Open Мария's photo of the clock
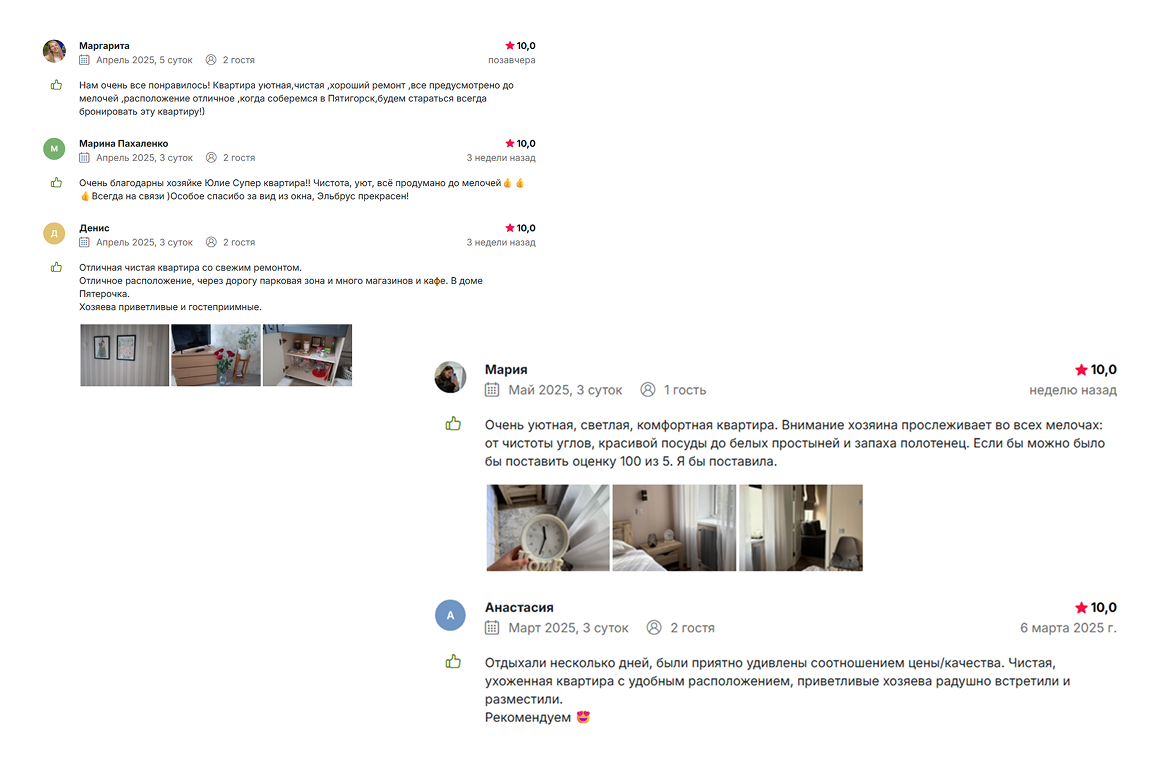The image size is (1160, 780). (548, 528)
